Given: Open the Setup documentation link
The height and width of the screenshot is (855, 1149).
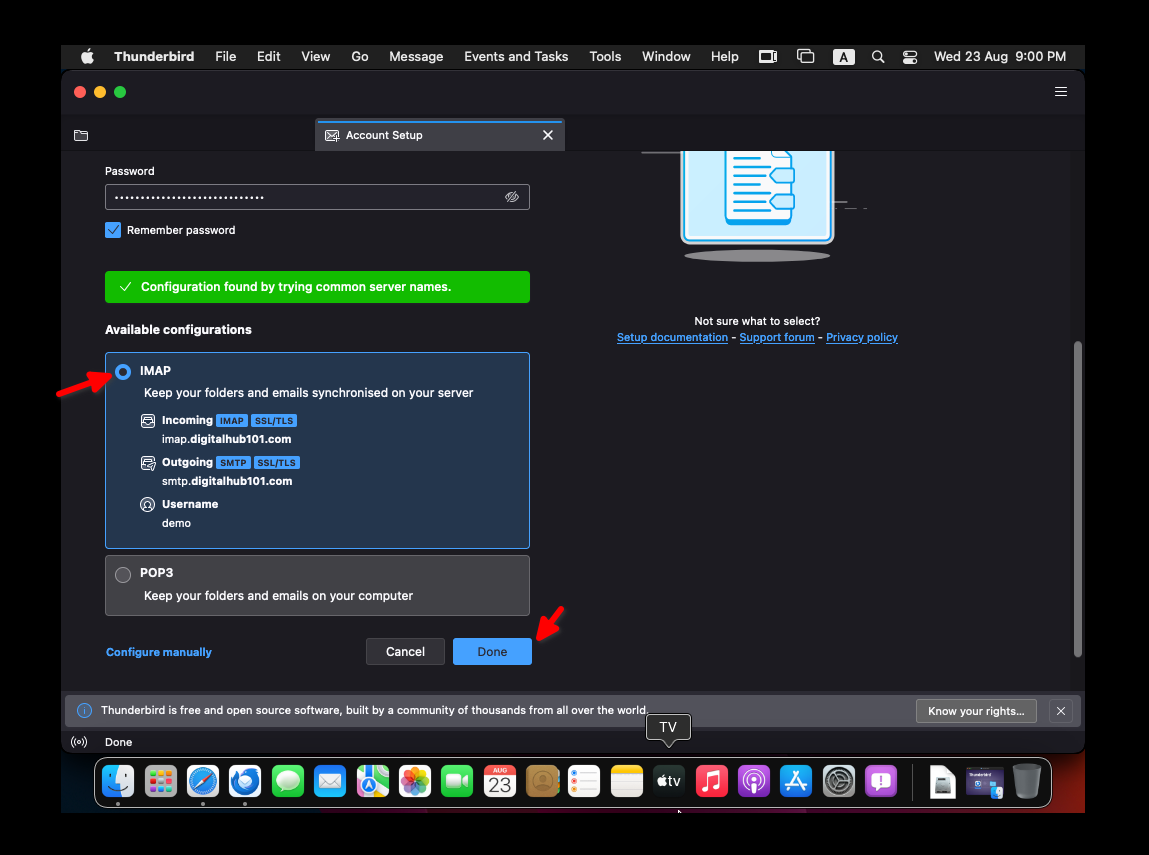Looking at the screenshot, I should click(672, 337).
